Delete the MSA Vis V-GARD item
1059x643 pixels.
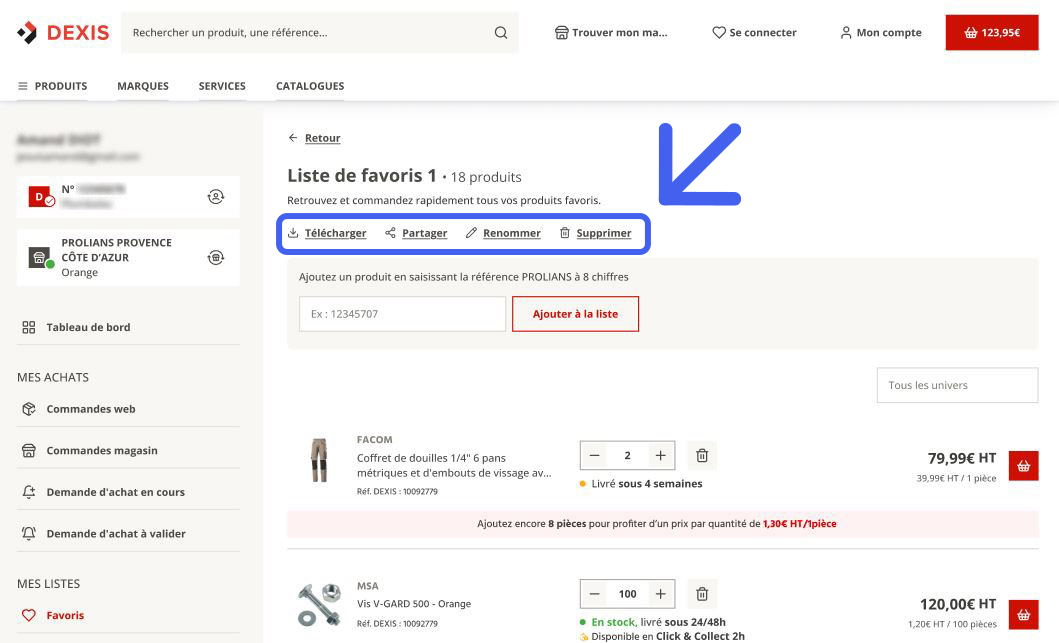click(x=702, y=594)
